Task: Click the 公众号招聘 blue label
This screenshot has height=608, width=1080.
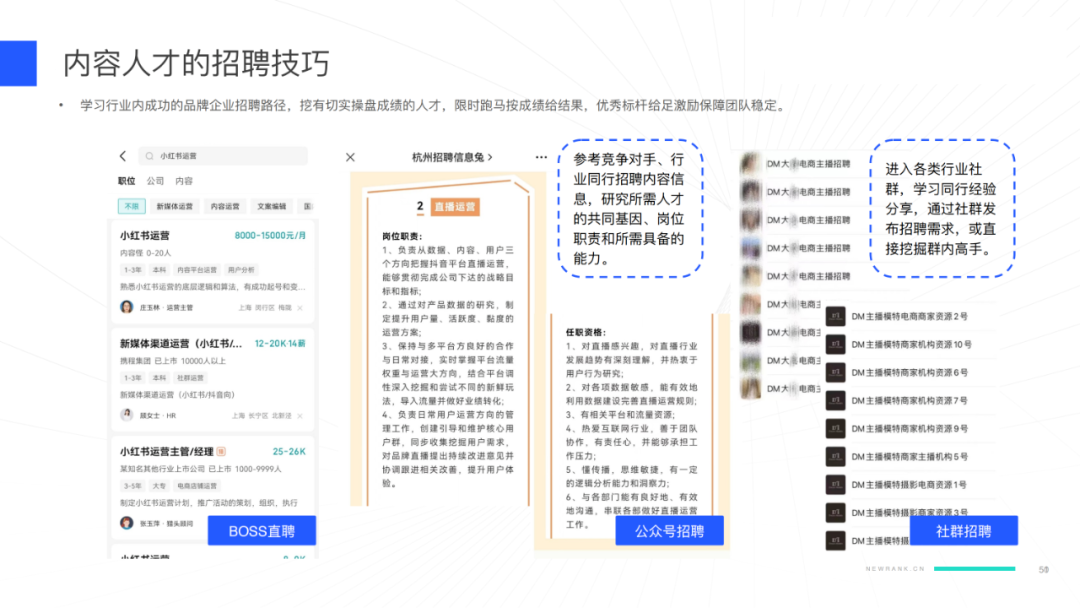Action: pyautogui.click(x=669, y=531)
